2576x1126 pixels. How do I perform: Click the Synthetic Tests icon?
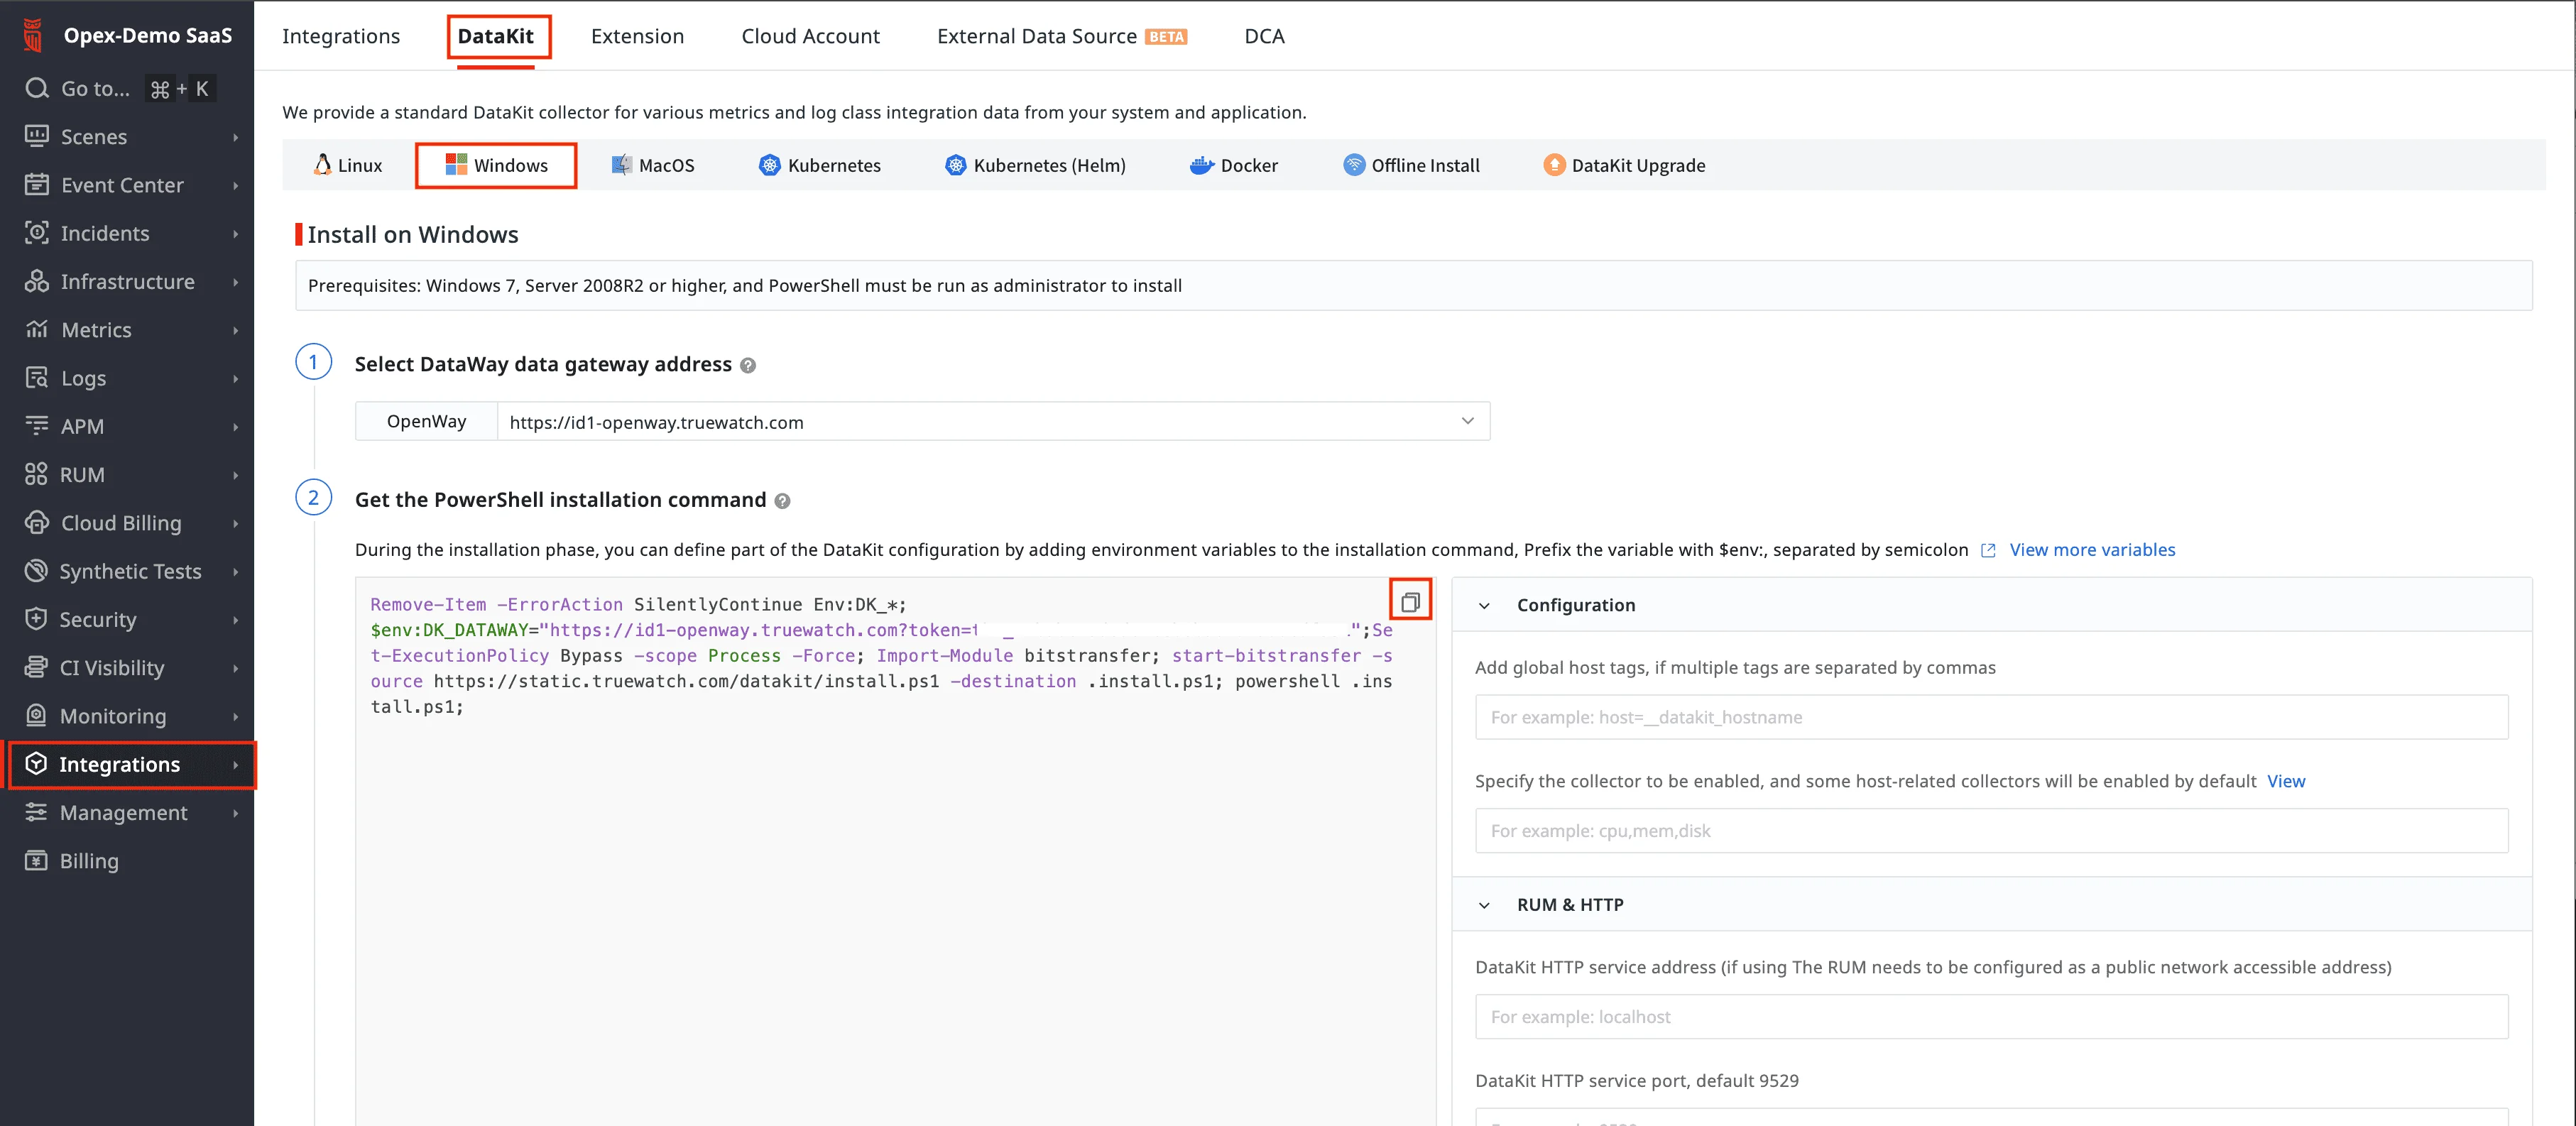(36, 571)
